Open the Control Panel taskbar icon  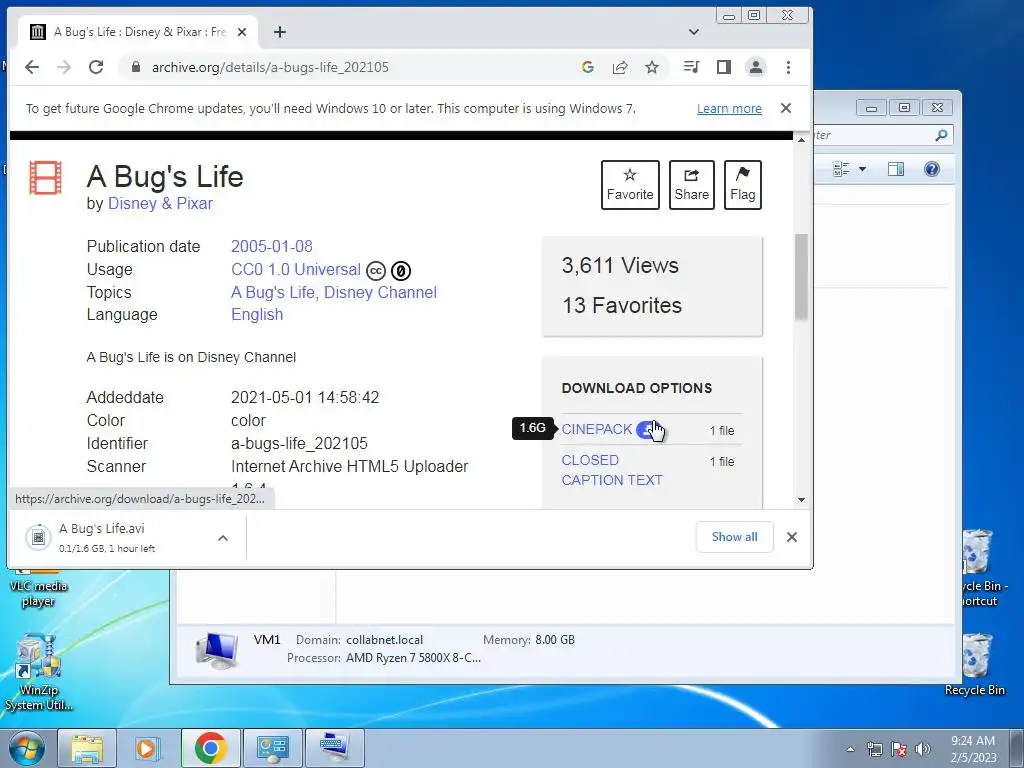(272, 748)
